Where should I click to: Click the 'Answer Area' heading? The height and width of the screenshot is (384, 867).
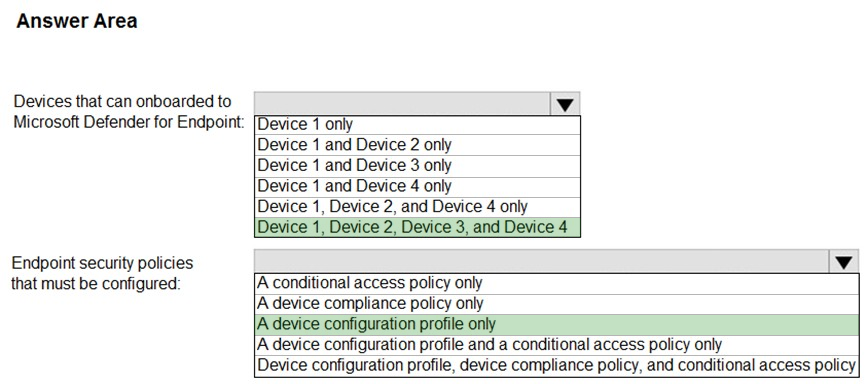pos(77,21)
